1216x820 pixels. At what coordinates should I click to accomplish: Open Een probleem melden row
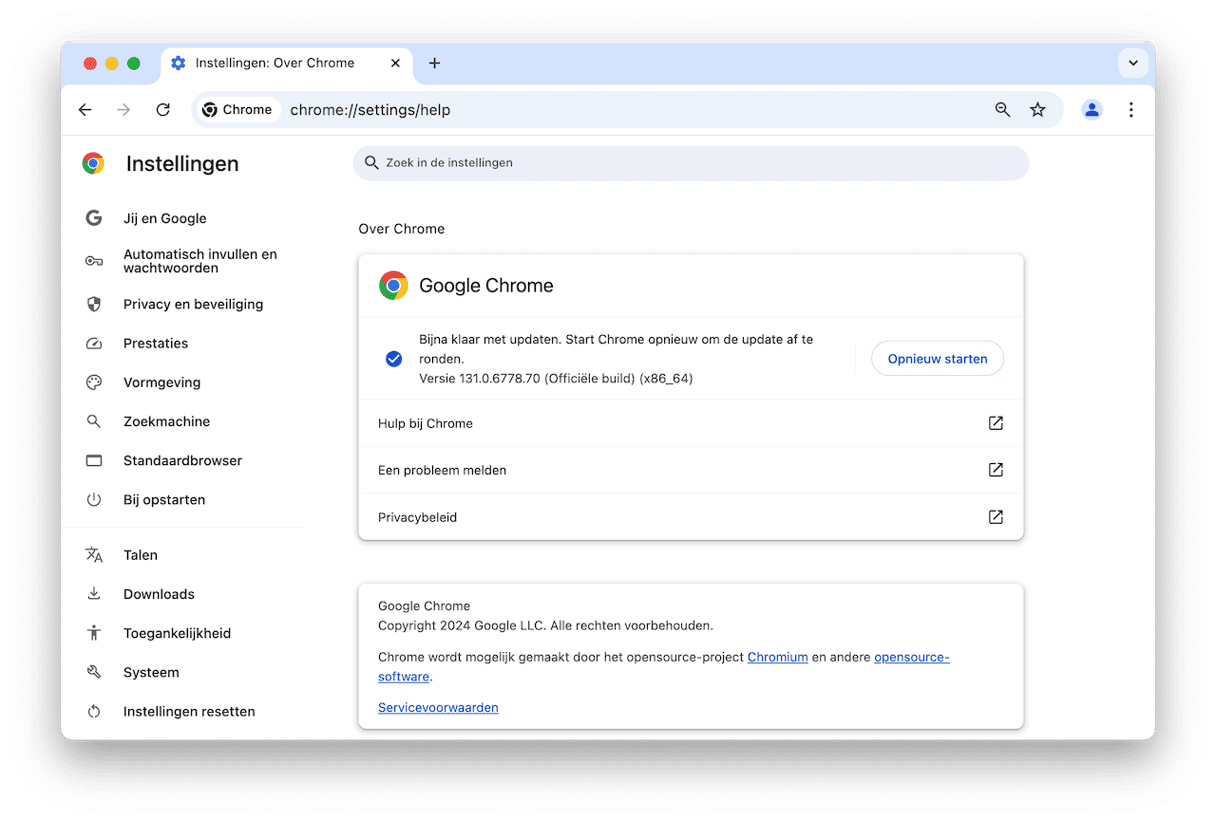(691, 470)
